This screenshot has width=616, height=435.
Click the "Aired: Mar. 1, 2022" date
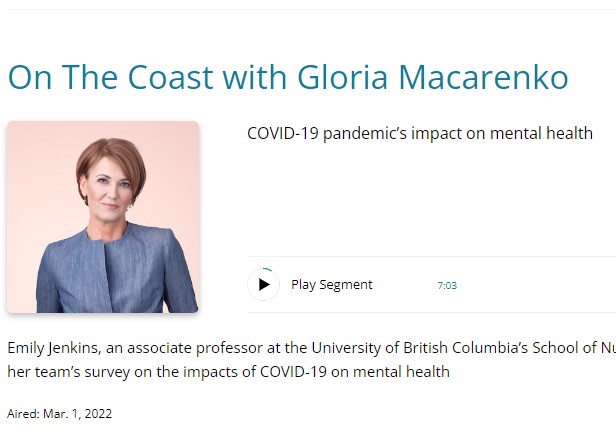pos(60,413)
